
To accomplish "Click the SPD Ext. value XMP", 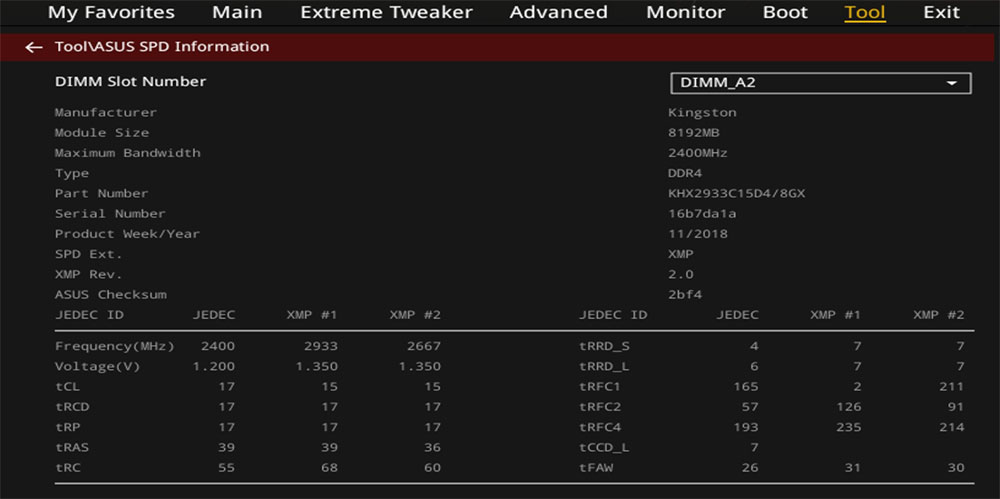I will pos(681,254).
